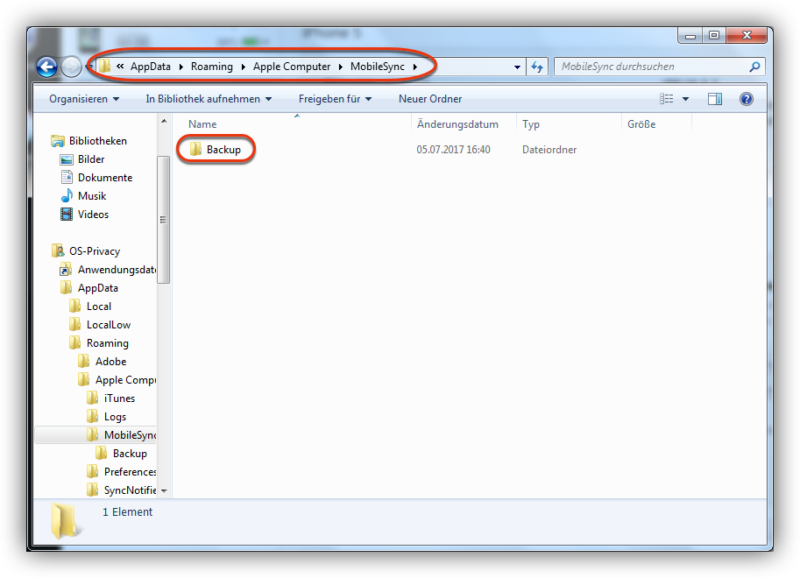Select the Backup folder in file list
Image resolution: width=800 pixels, height=578 pixels.
click(x=223, y=149)
